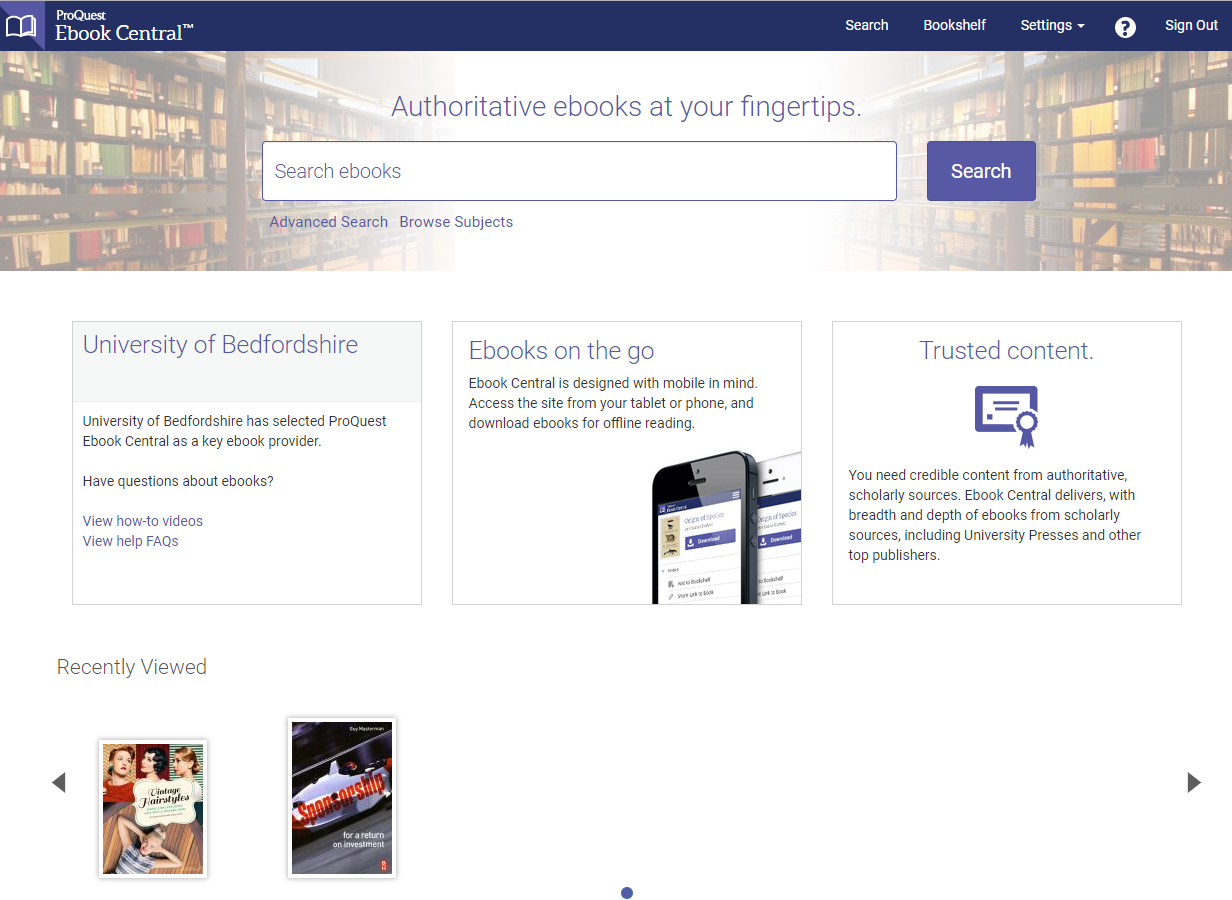The width and height of the screenshot is (1232, 900).
Task: Click the View help FAQs link
Action: (131, 541)
